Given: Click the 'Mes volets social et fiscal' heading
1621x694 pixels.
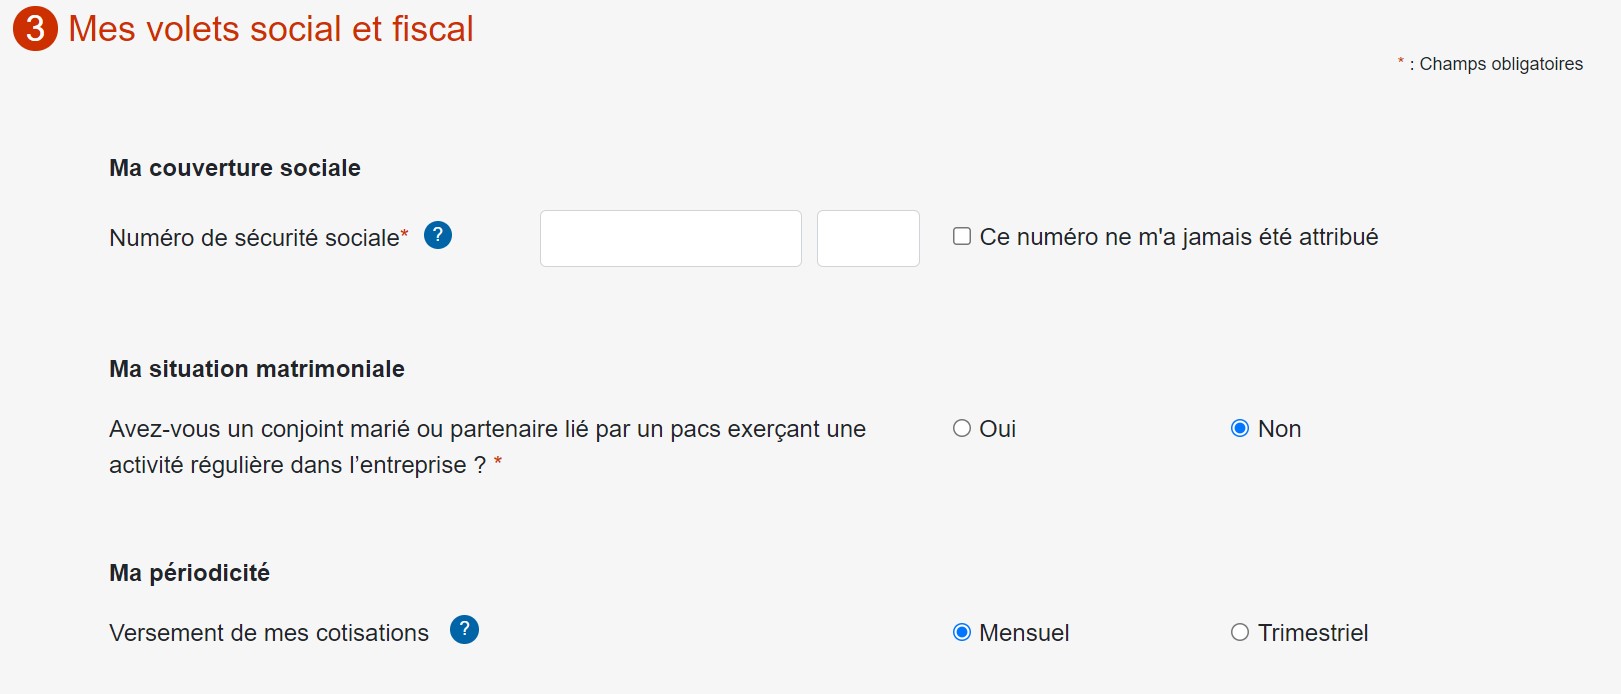Looking at the screenshot, I should (x=271, y=29).
